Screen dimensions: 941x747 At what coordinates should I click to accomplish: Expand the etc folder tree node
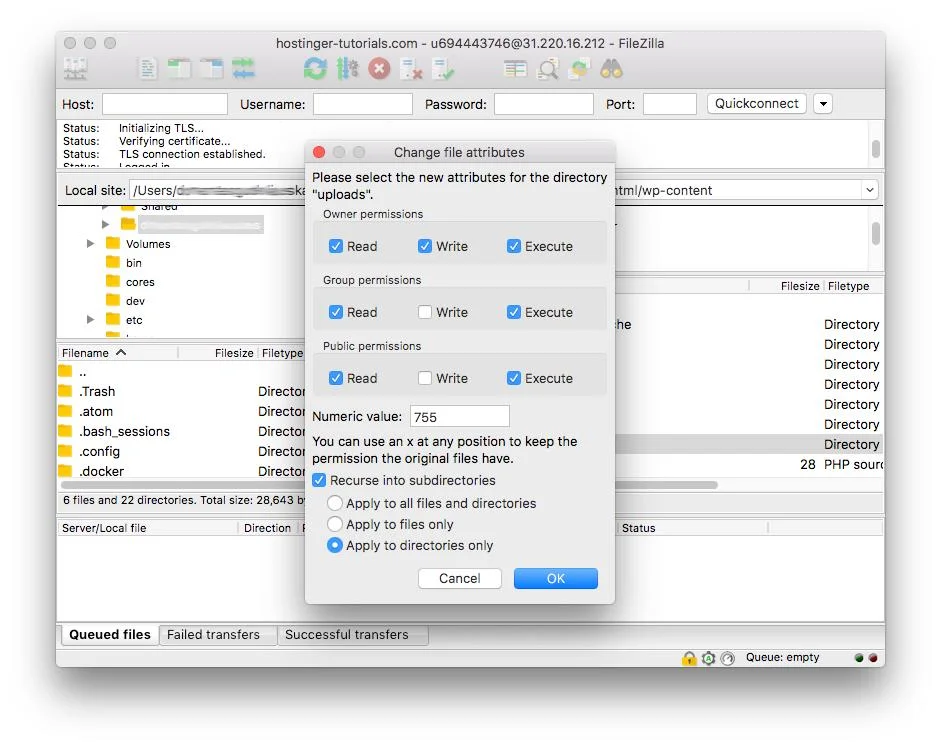click(x=91, y=320)
